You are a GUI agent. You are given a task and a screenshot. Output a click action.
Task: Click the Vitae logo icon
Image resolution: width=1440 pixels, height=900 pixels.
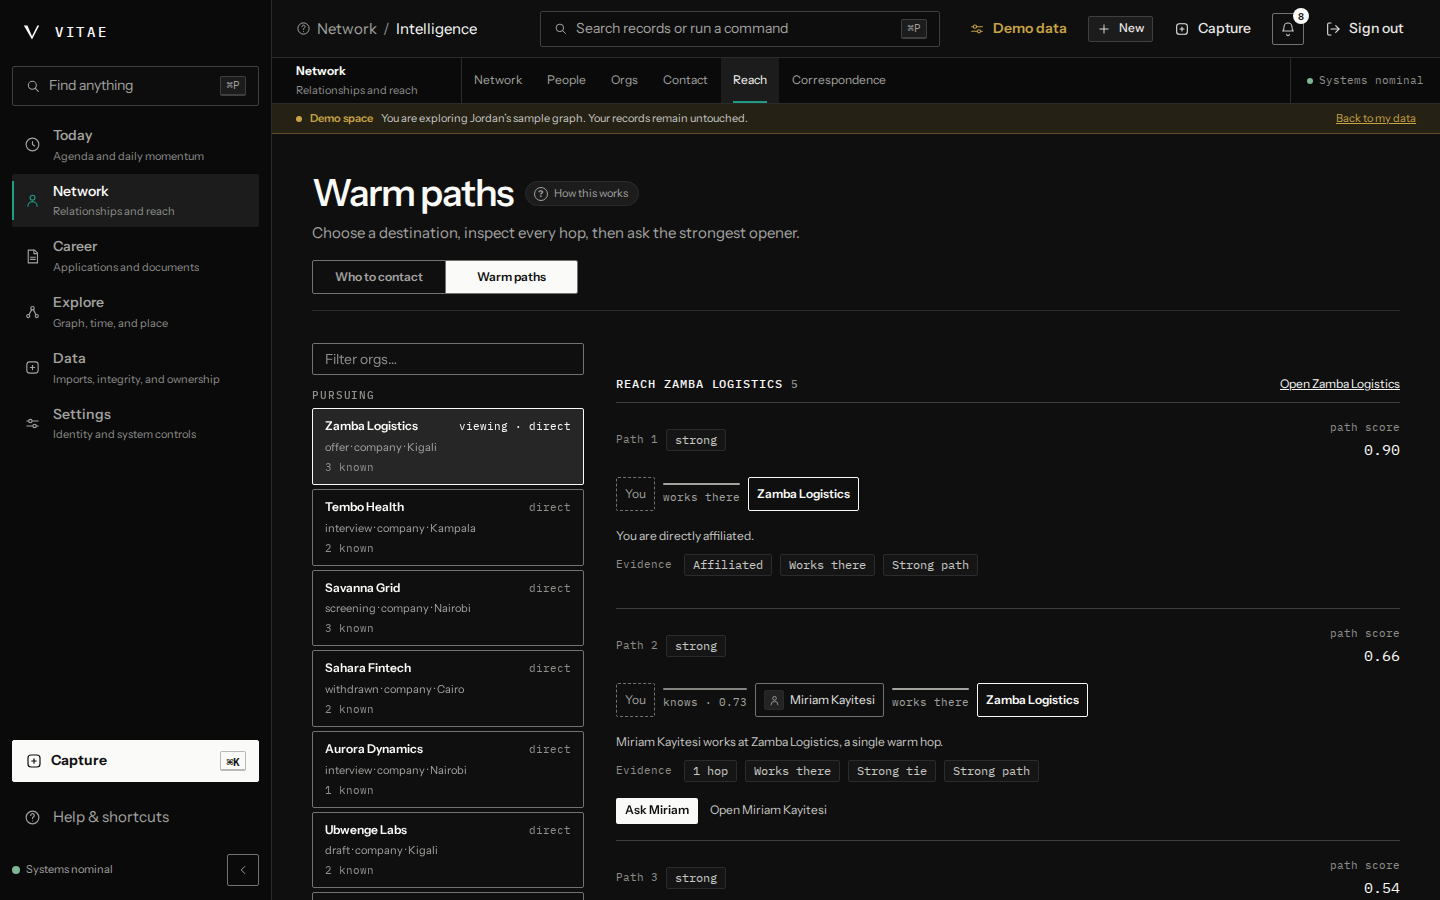[x=32, y=32]
